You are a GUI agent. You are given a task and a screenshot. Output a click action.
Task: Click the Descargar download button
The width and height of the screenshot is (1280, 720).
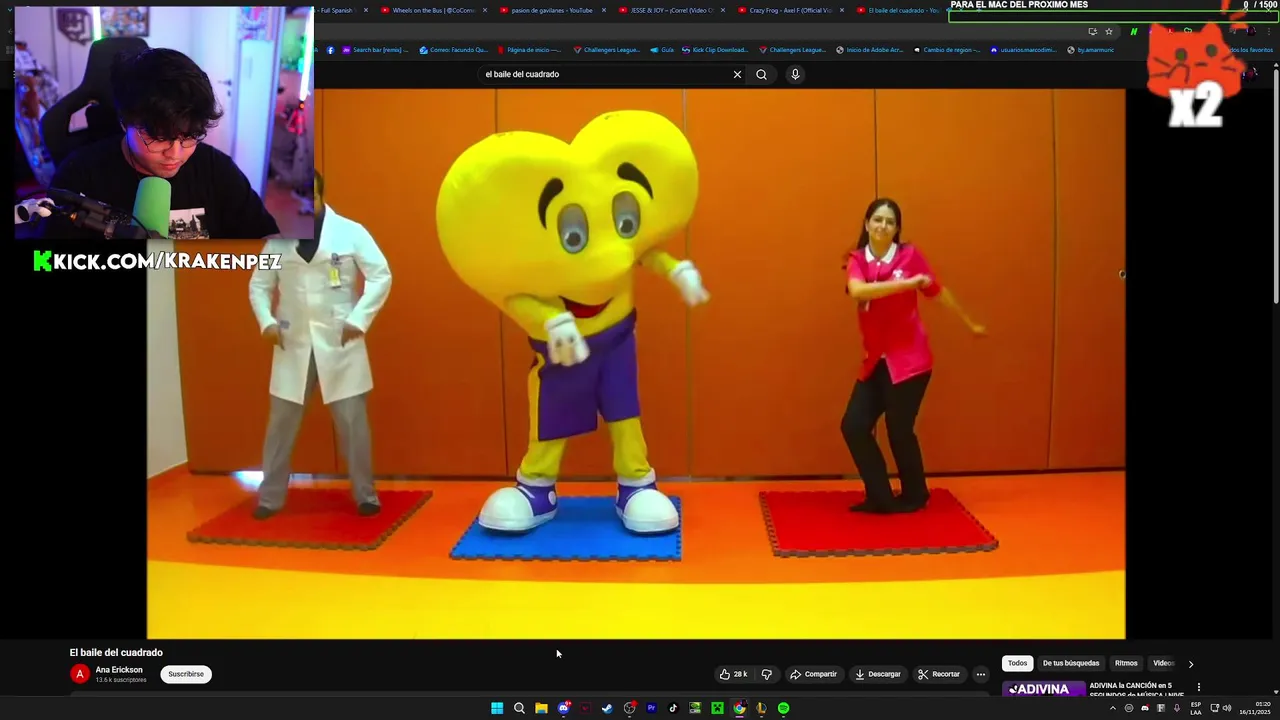pyautogui.click(x=878, y=674)
